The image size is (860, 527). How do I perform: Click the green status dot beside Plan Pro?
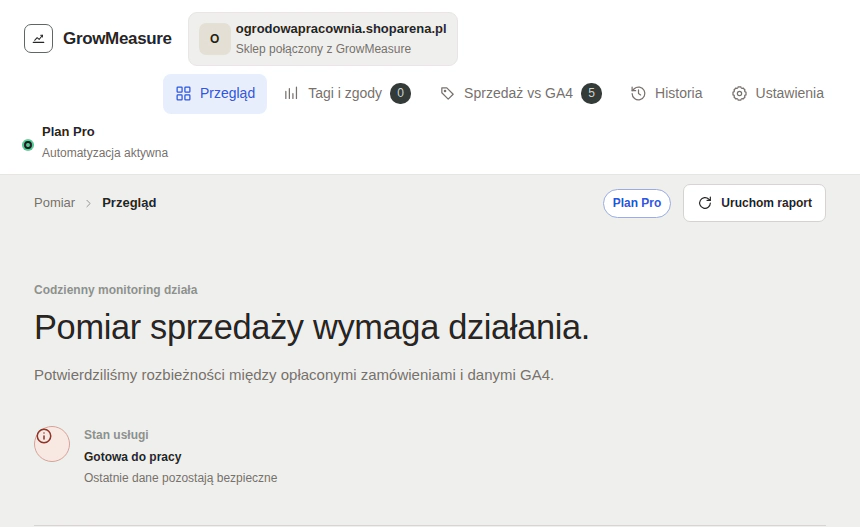[x=27, y=145]
